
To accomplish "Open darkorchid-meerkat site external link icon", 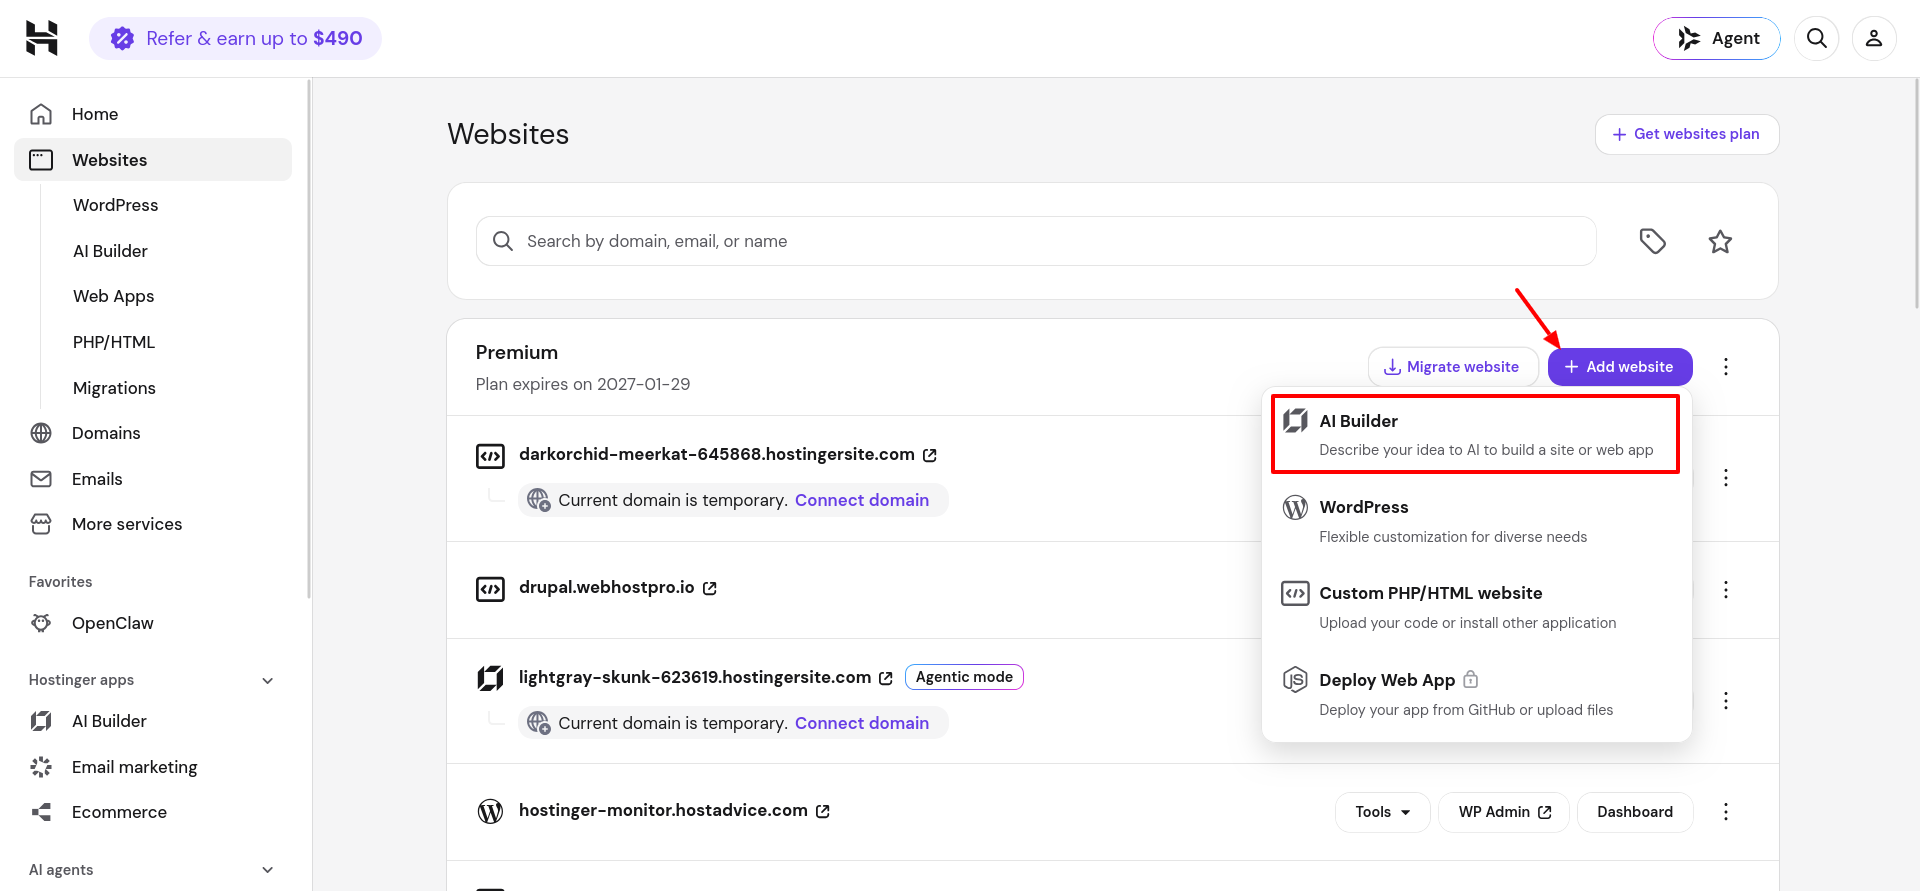I will [930, 455].
